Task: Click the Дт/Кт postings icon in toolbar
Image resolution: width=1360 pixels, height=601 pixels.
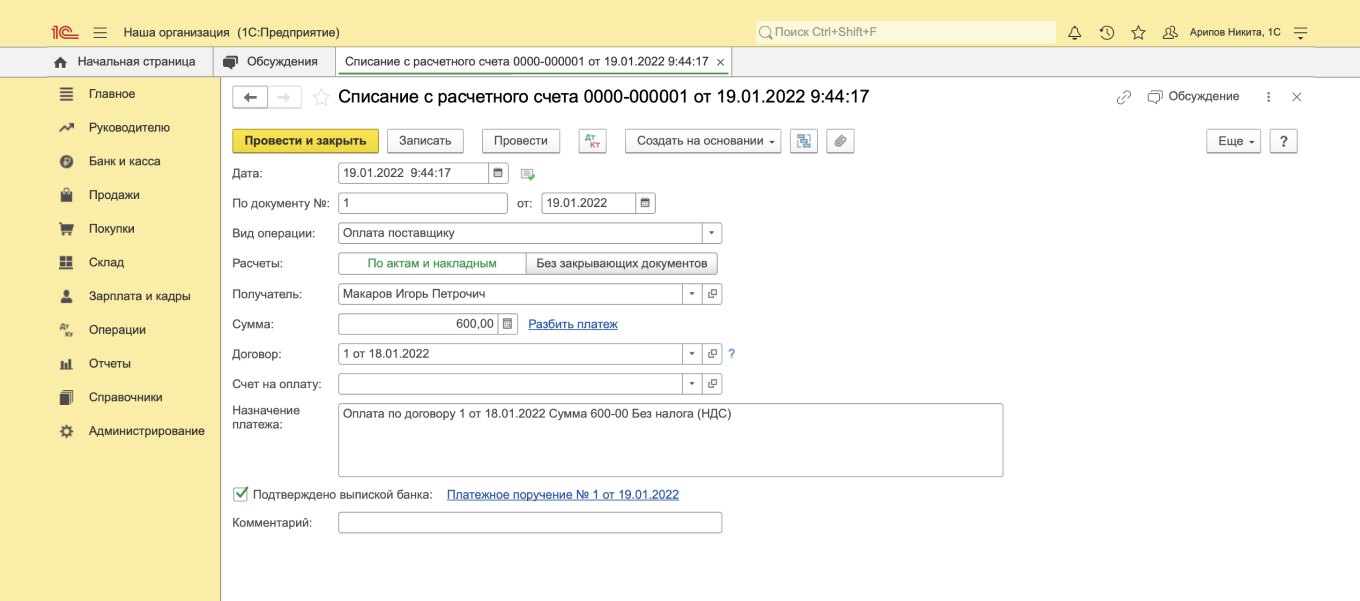Action: tap(593, 141)
